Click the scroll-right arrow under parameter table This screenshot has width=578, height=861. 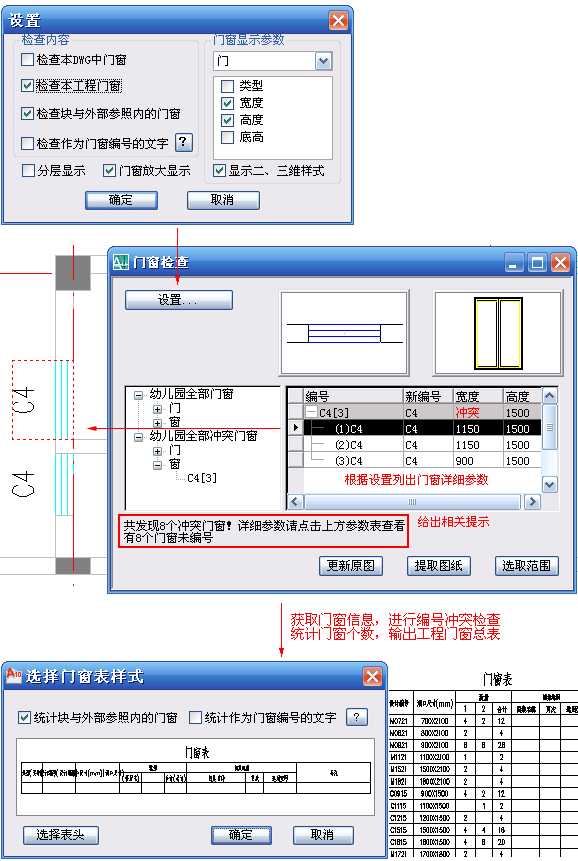(x=531, y=502)
